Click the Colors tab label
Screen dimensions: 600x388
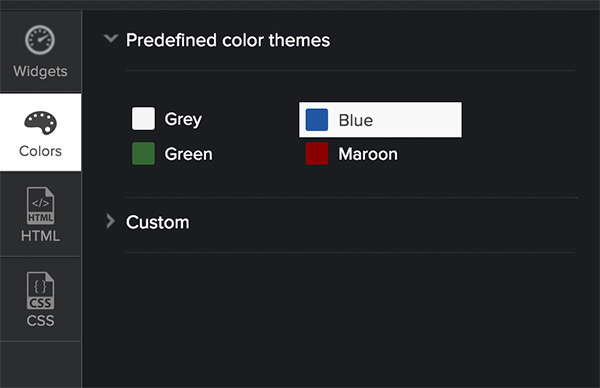pyautogui.click(x=40, y=151)
